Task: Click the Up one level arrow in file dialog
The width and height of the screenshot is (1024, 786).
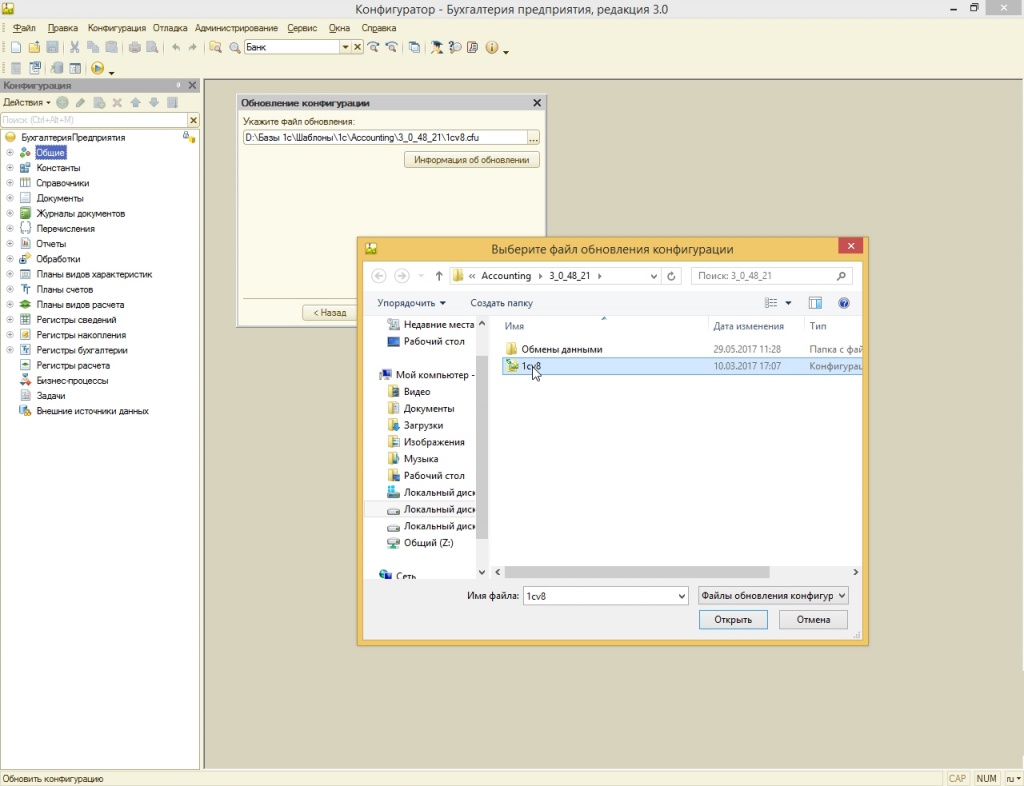Action: [439, 276]
